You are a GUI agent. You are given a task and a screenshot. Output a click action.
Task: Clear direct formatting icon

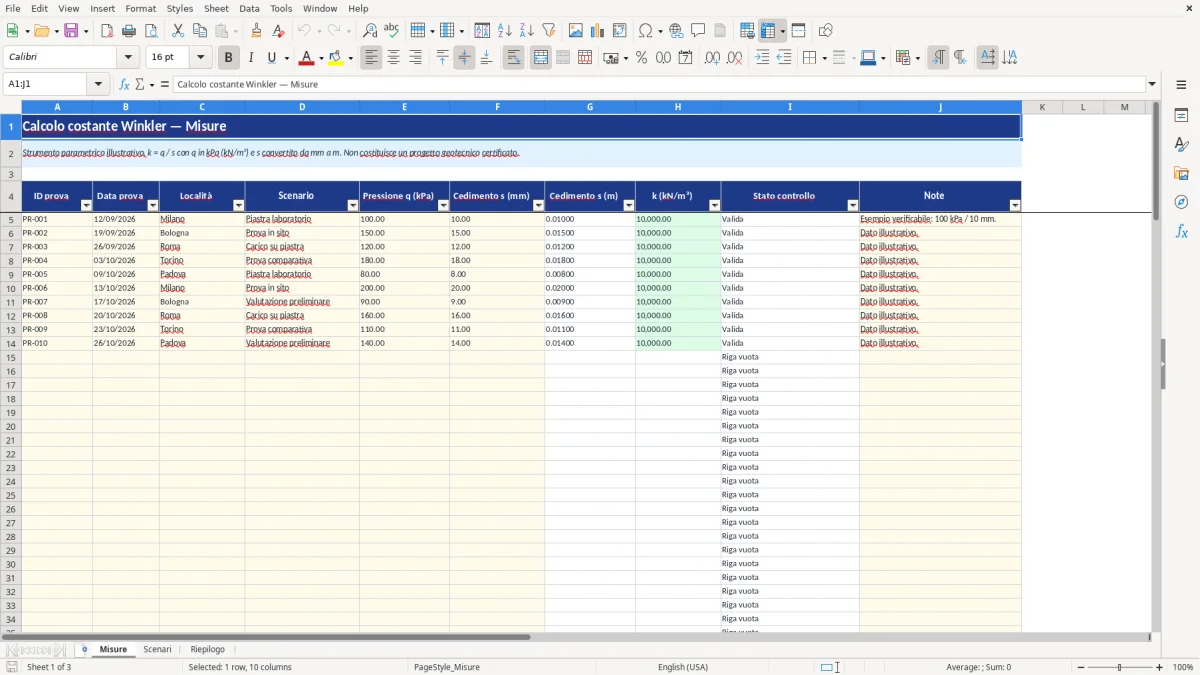pos(279,31)
